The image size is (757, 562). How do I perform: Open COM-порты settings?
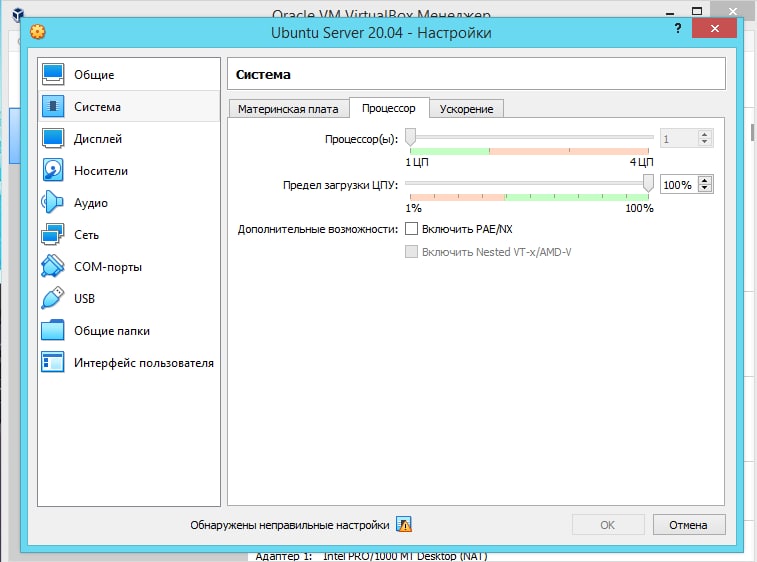[x=129, y=266]
